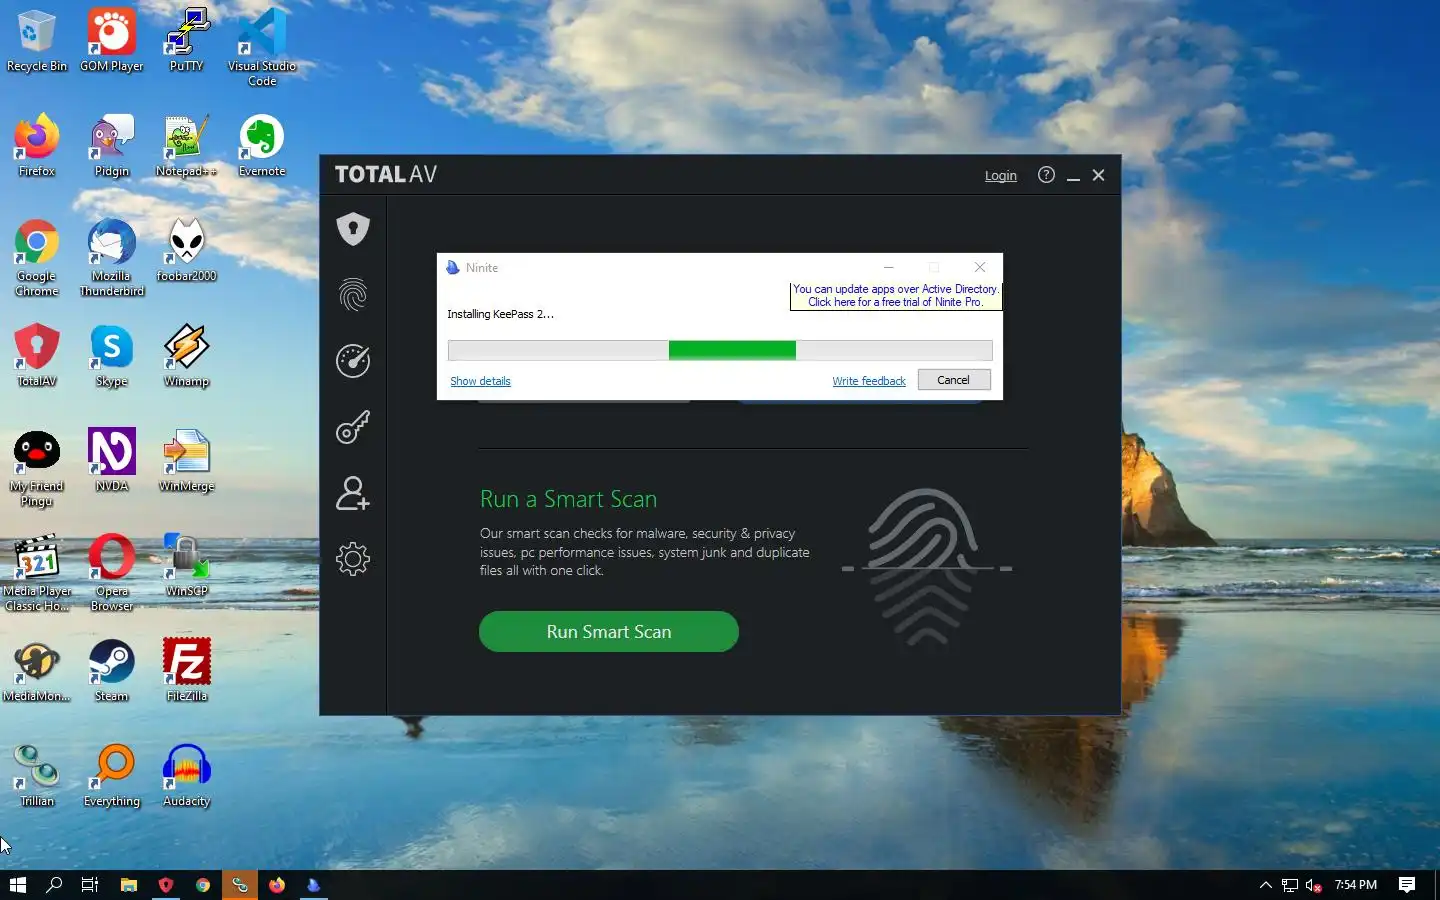Select the Google Chrome desktop shortcut
This screenshot has width=1440, height=900.
pos(37,259)
